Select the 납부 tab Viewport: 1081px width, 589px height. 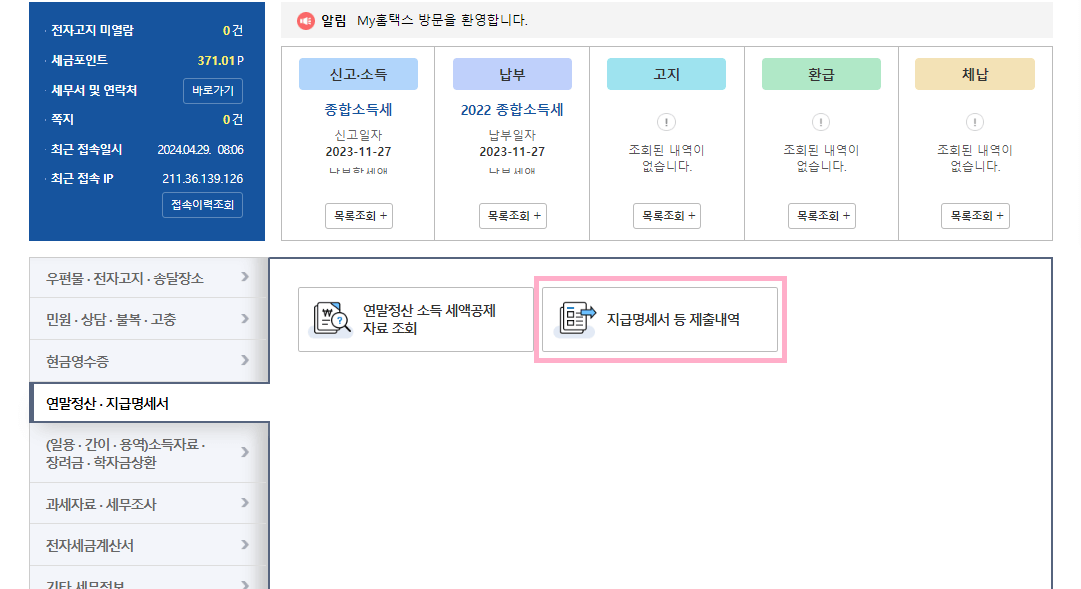click(512, 73)
